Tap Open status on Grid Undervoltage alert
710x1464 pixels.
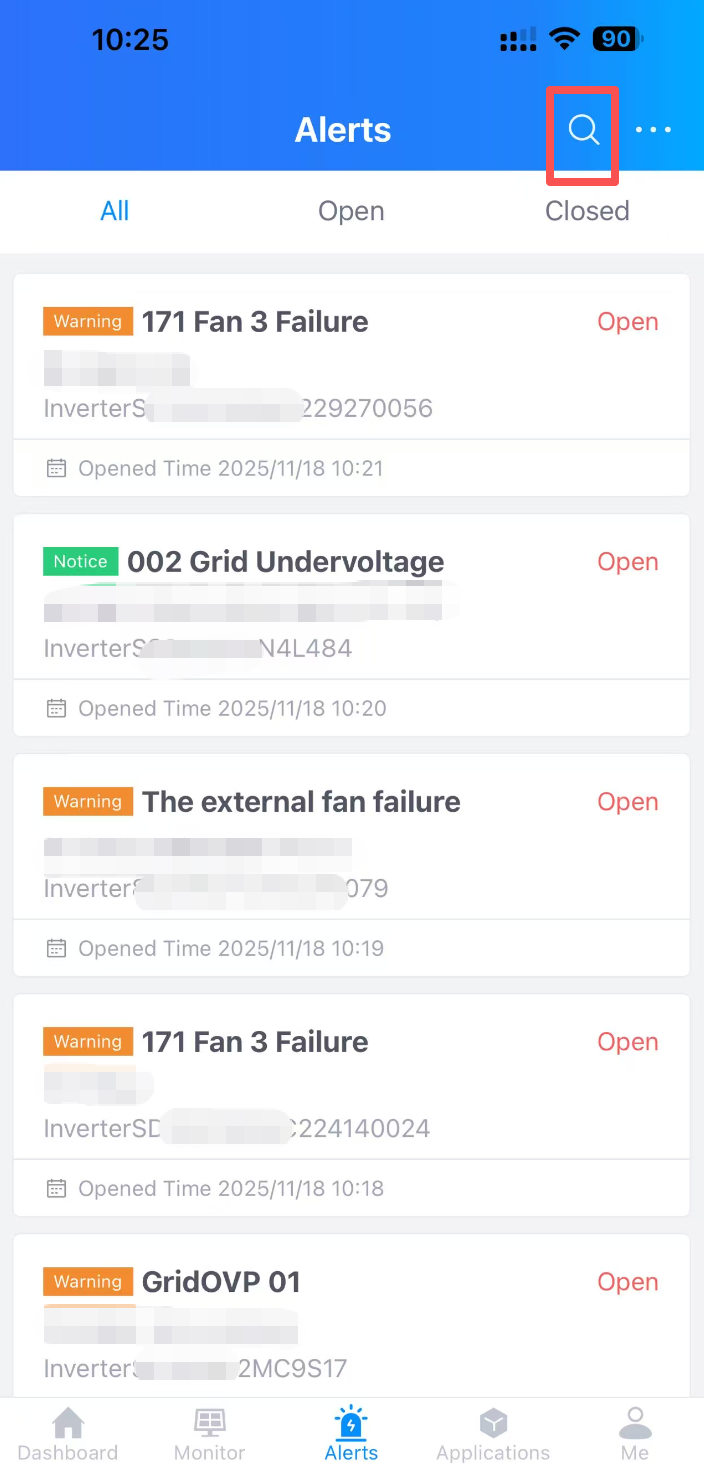tap(628, 562)
